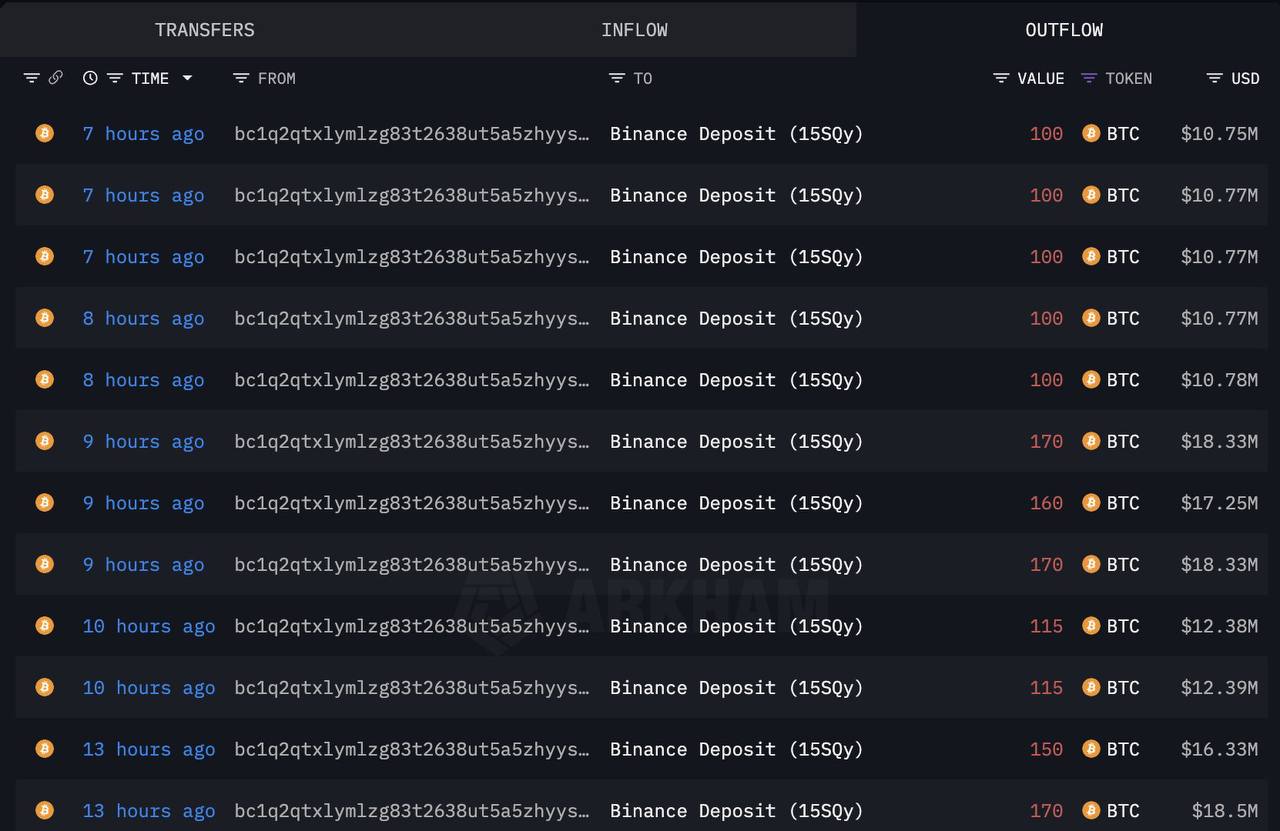Open the purple TOKEN filter icon
The image size is (1280, 831).
point(1089,78)
